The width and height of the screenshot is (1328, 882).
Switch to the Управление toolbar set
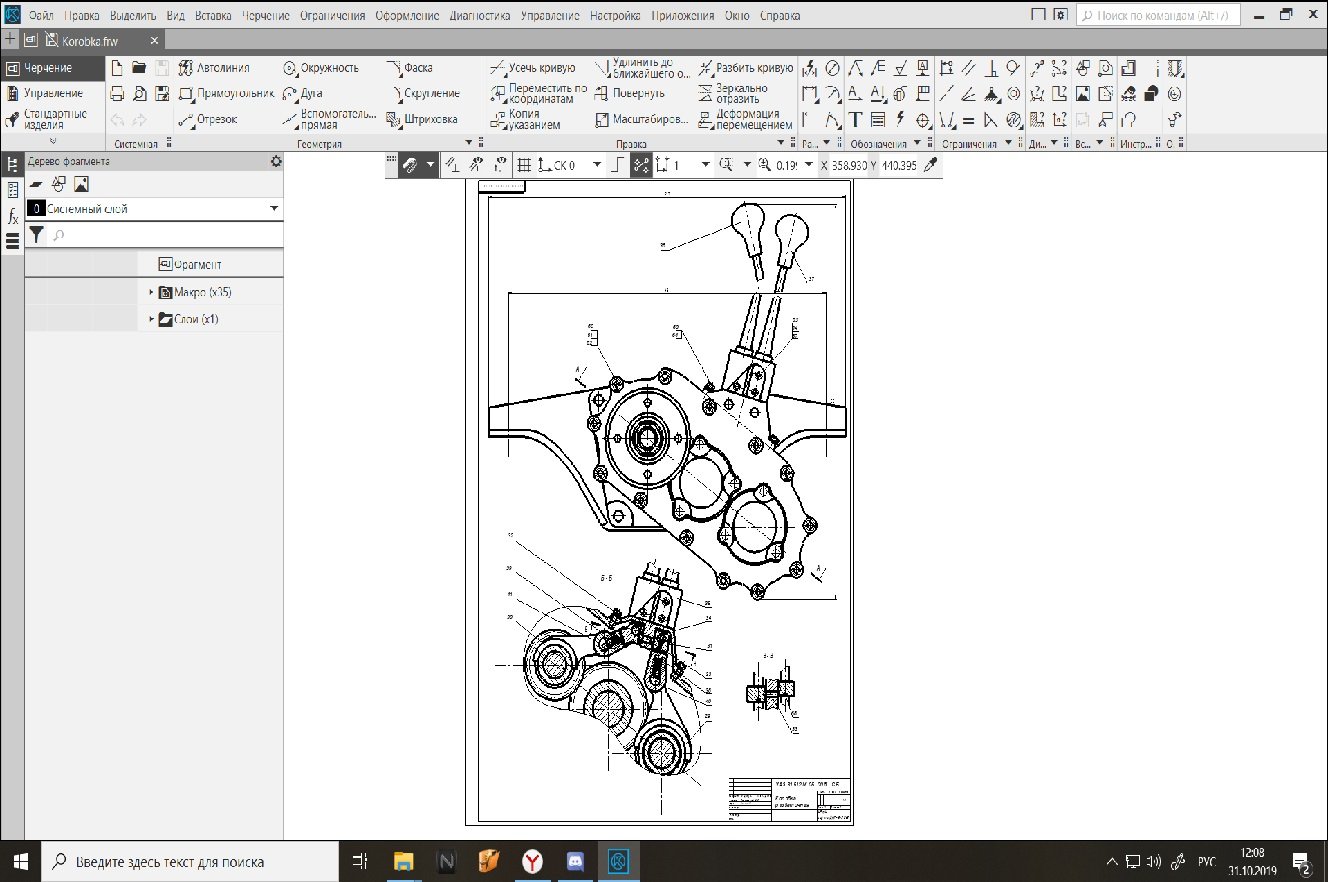52,94
